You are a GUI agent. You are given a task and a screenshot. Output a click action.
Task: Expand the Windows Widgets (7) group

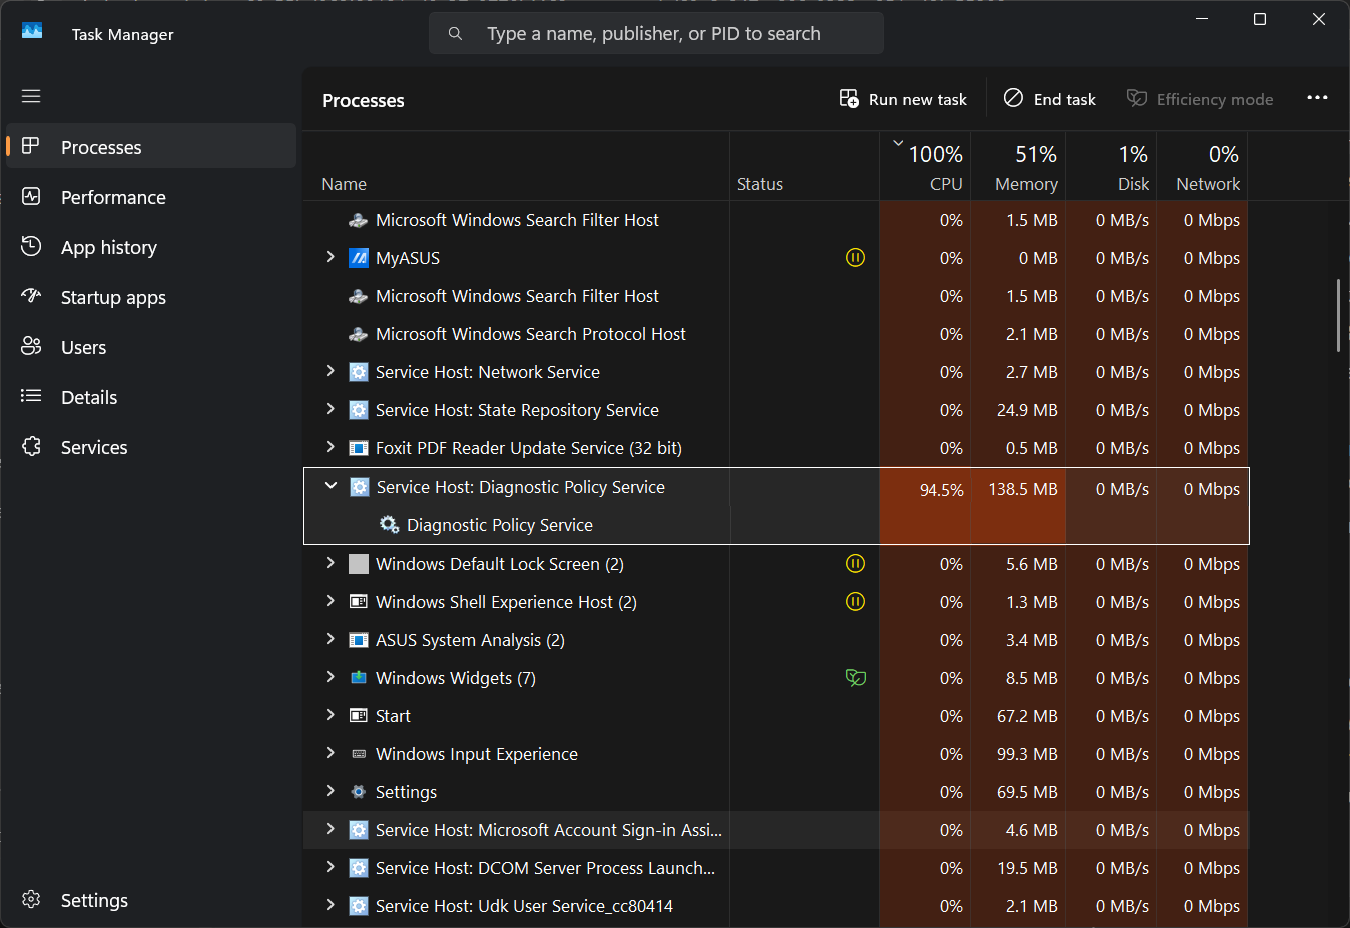[x=331, y=678]
